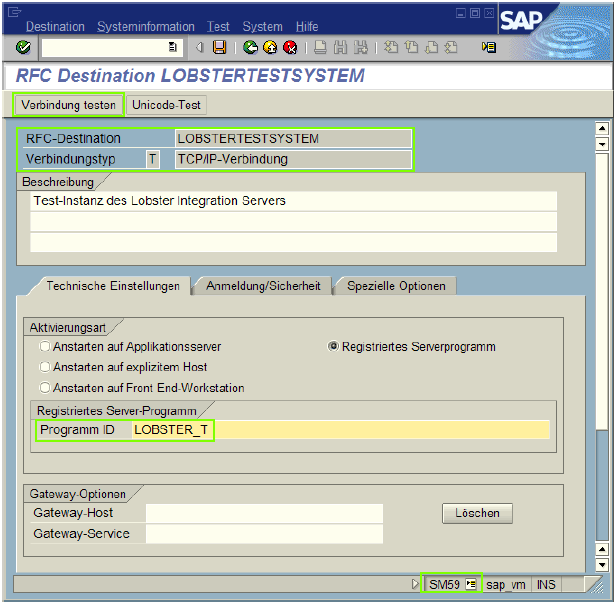Click the Verbindungstyp field containing T
This screenshot has width=616, height=604.
(x=152, y=159)
